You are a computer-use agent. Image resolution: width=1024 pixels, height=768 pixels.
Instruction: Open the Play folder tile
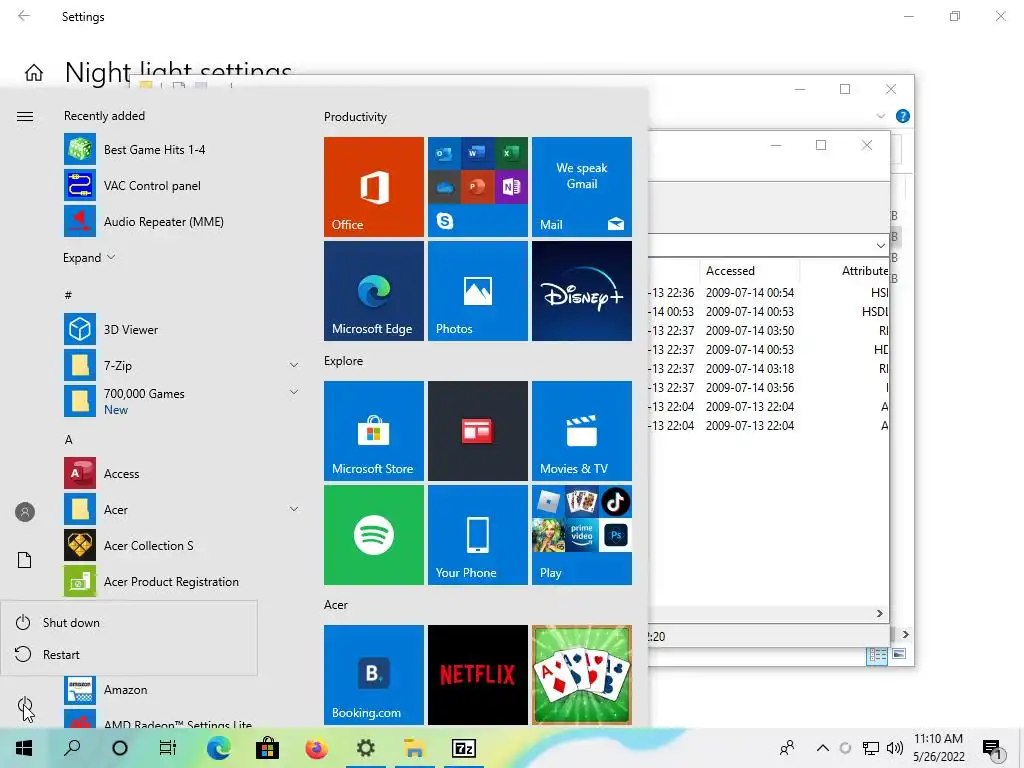pos(582,535)
